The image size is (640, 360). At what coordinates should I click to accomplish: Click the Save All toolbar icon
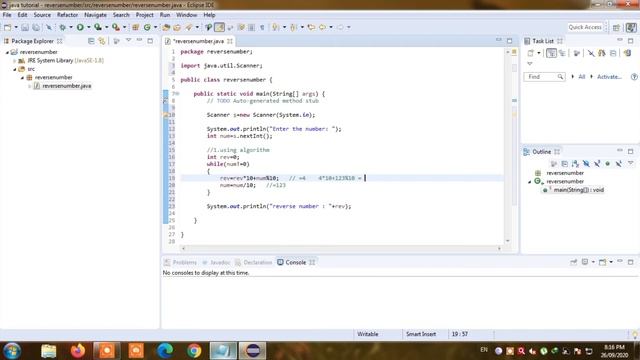(36, 27)
